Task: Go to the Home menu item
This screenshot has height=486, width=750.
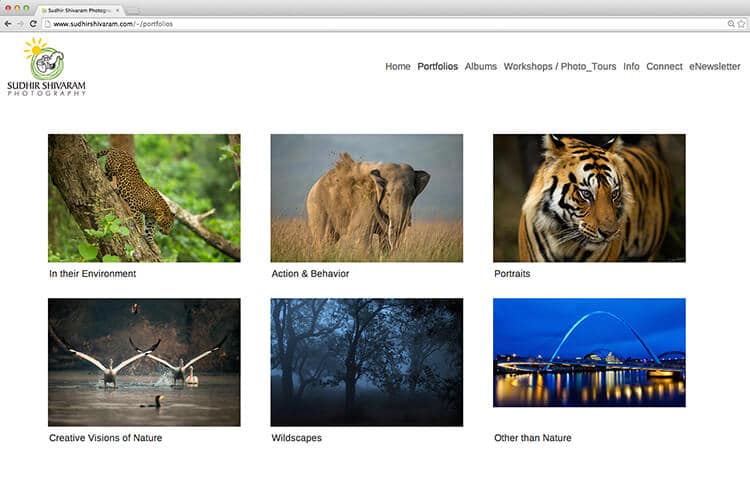Action: tap(398, 67)
